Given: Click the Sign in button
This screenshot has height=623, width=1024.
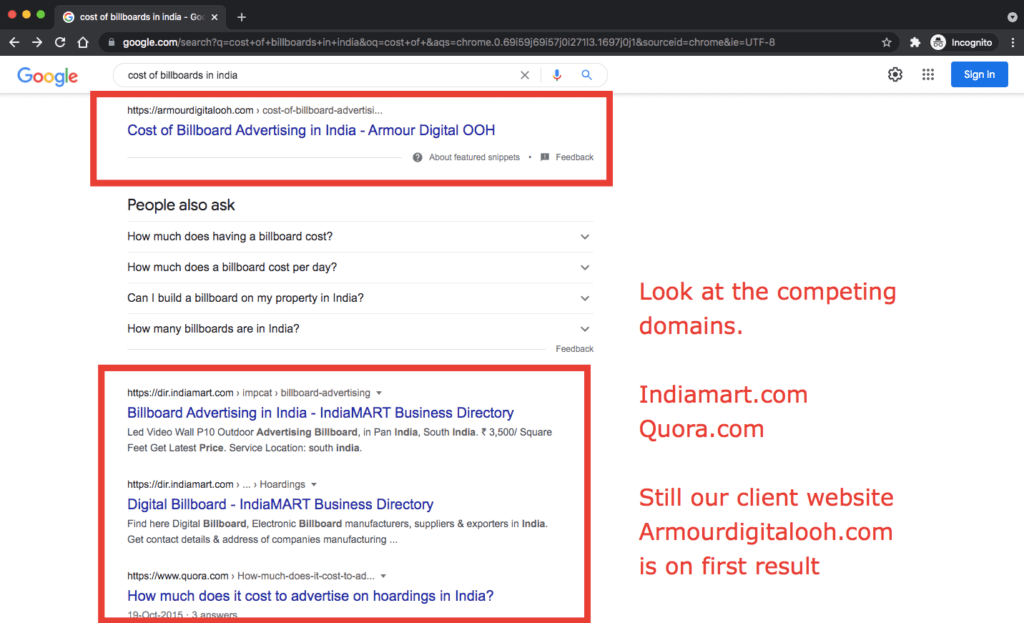Looking at the screenshot, I should (x=979, y=74).
